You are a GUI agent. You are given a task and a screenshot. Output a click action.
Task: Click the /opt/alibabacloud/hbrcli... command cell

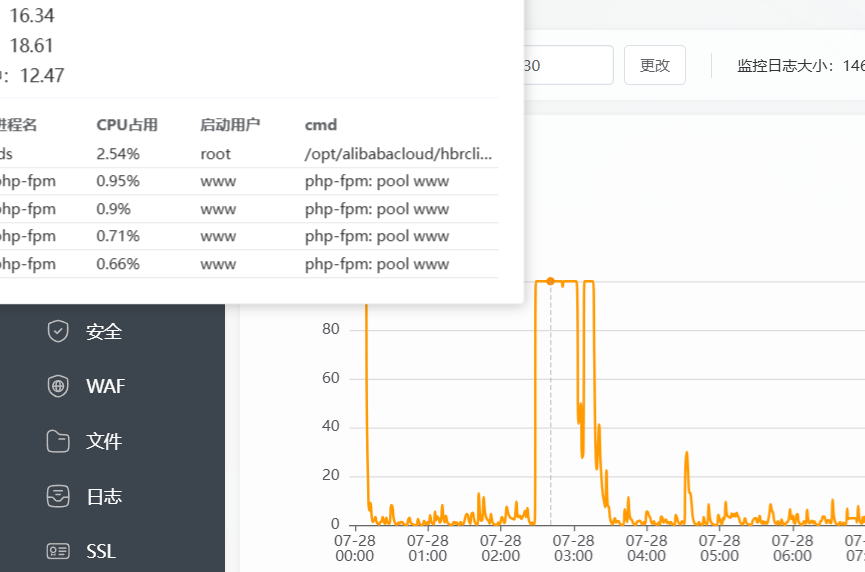point(398,154)
